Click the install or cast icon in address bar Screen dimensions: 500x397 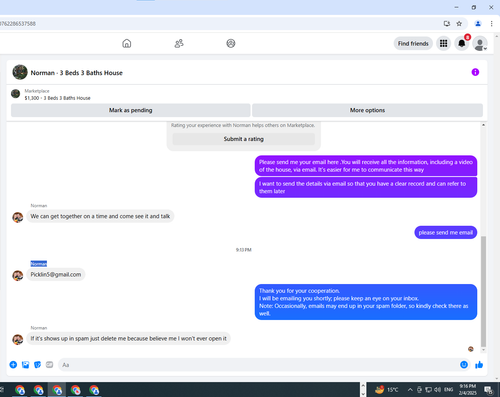point(447,24)
